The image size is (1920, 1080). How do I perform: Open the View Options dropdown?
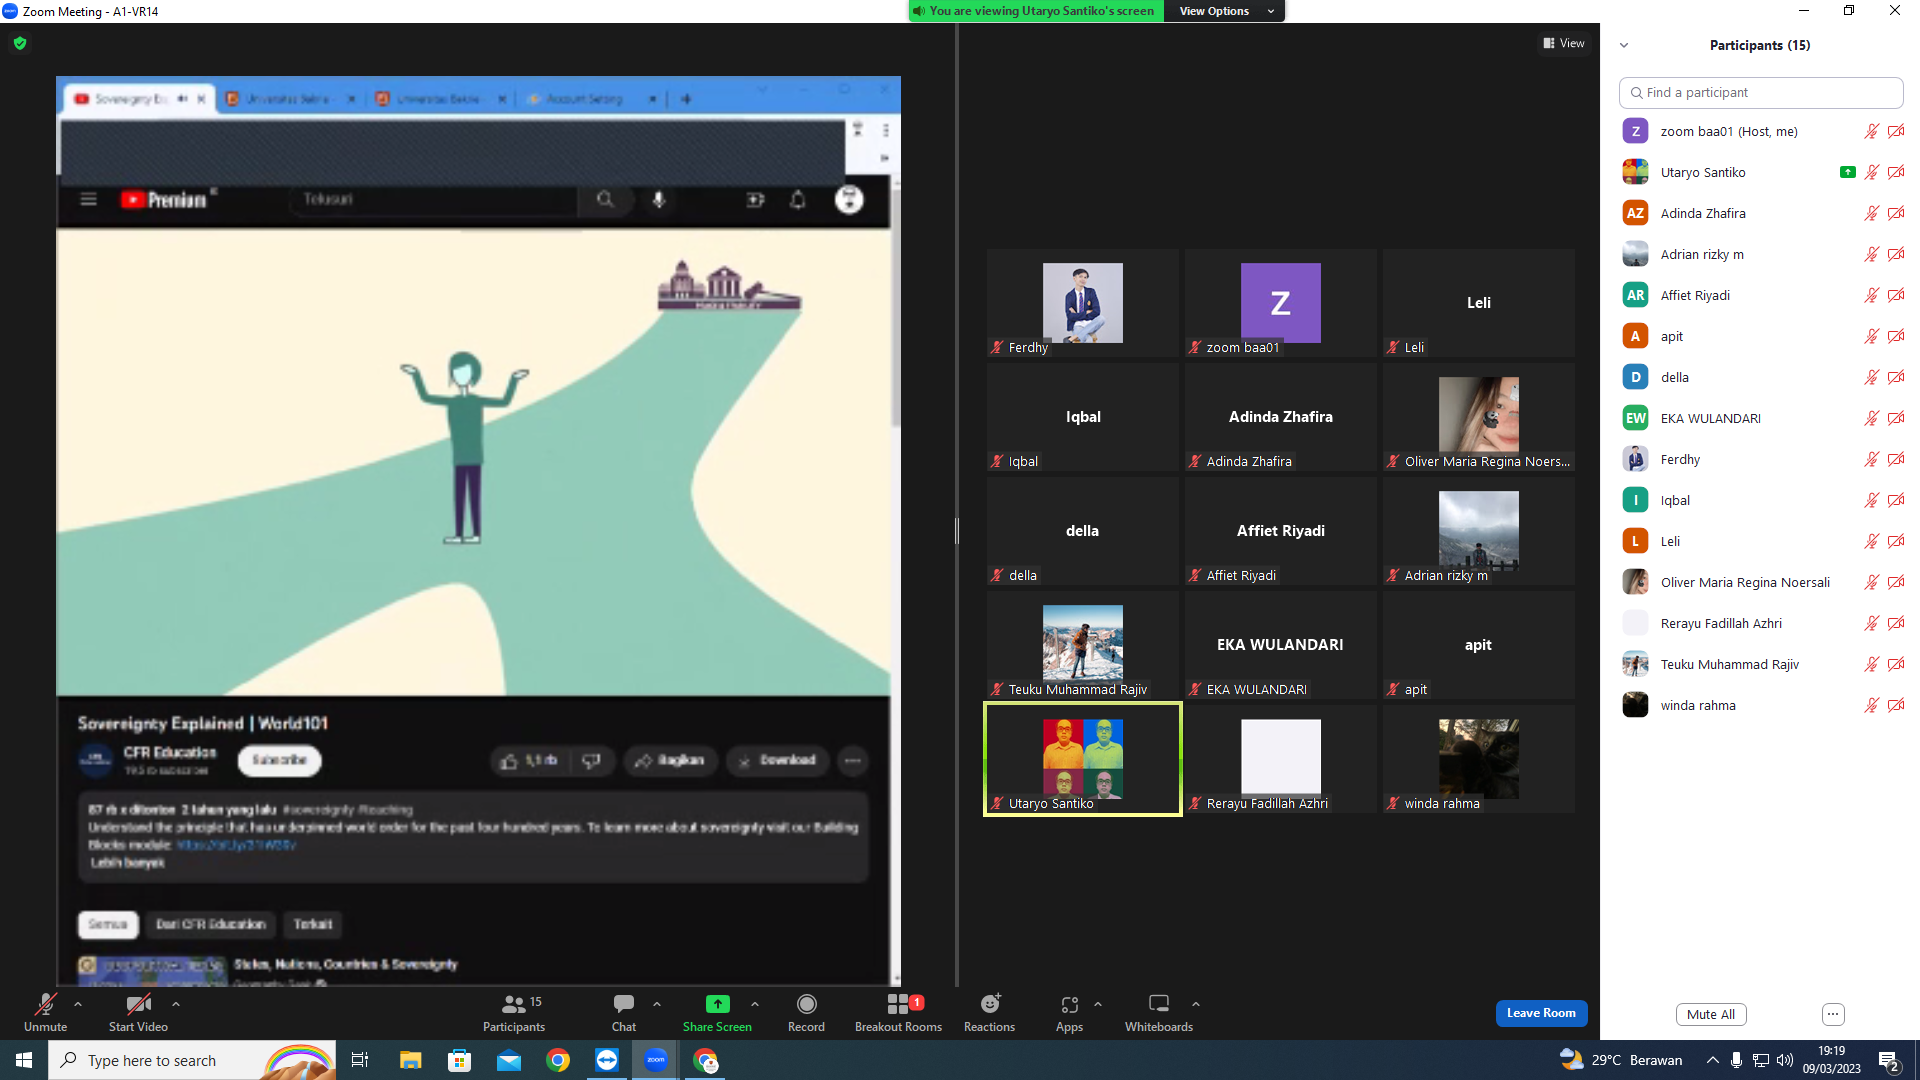(x=1225, y=11)
